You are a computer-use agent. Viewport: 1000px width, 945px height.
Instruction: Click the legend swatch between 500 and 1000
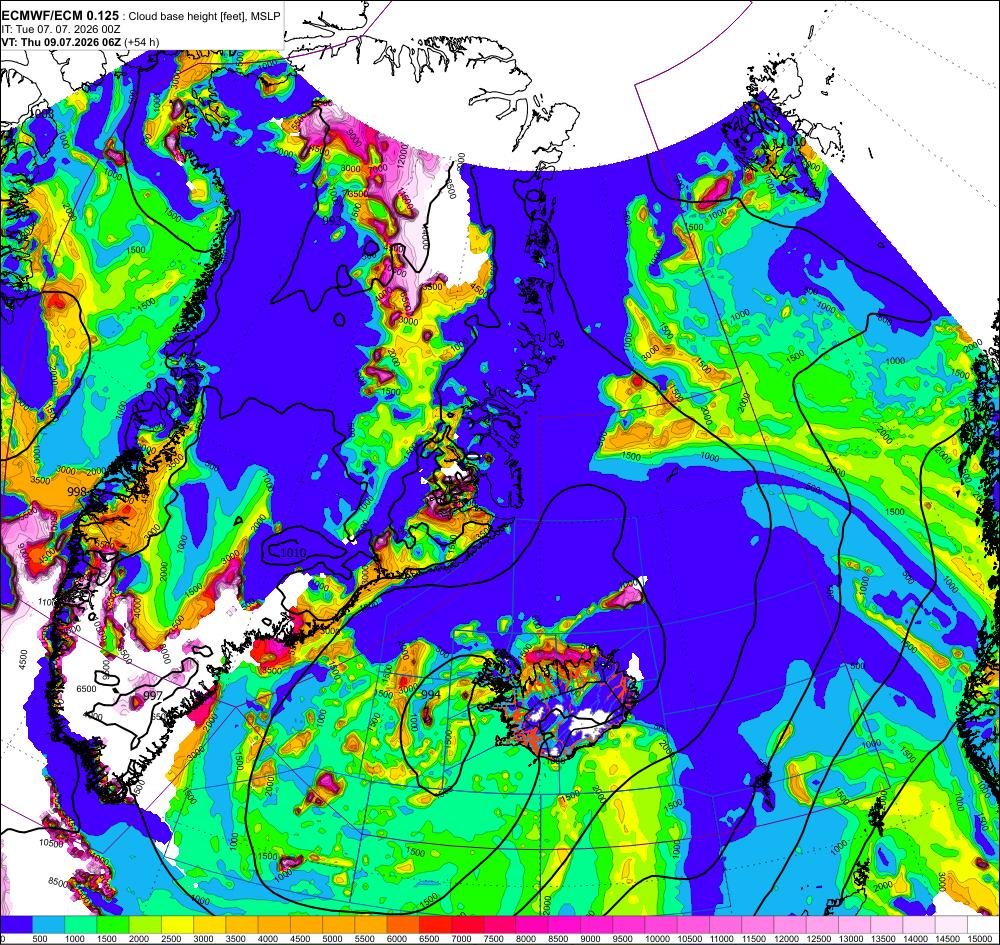pyautogui.click(x=48, y=923)
